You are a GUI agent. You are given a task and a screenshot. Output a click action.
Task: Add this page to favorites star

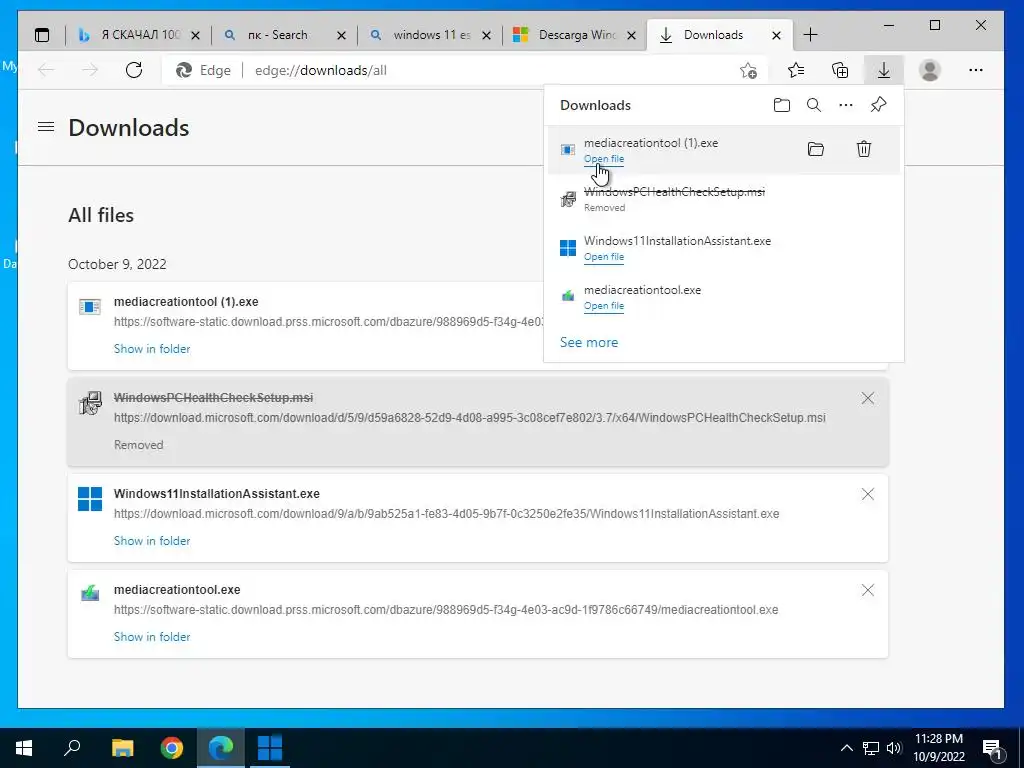748,70
